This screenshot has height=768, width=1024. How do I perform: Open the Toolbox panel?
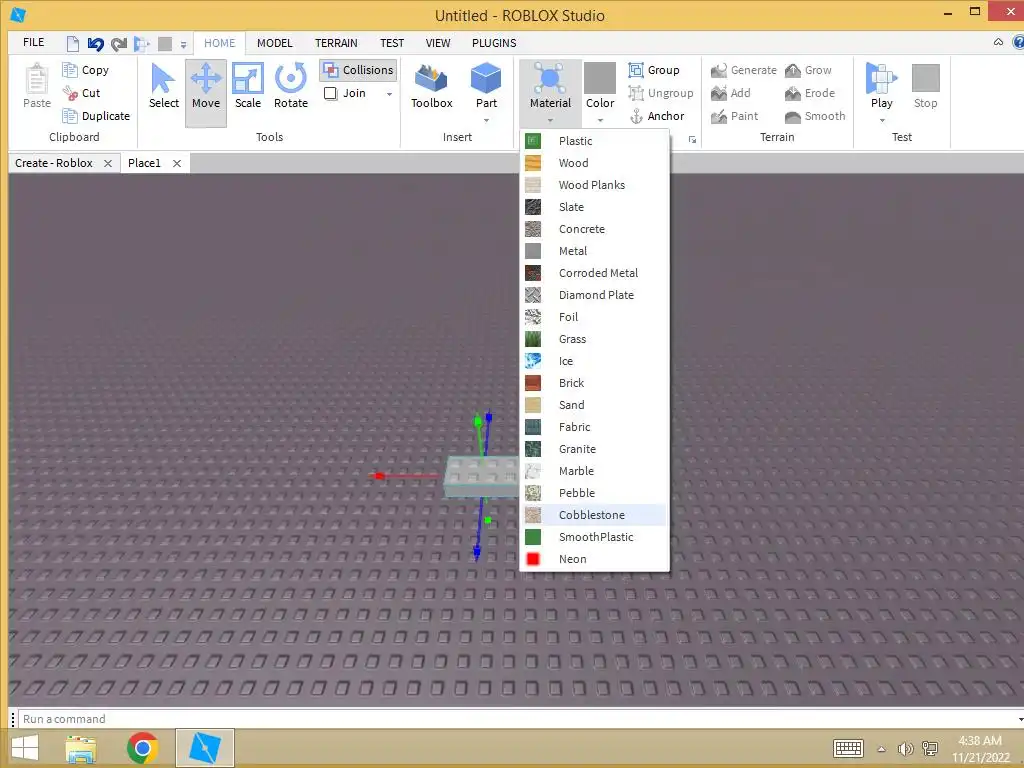tap(432, 87)
